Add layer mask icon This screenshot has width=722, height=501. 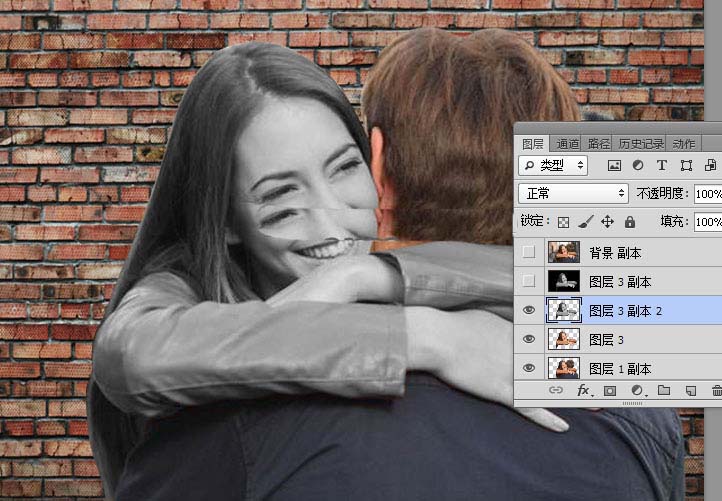tap(610, 391)
